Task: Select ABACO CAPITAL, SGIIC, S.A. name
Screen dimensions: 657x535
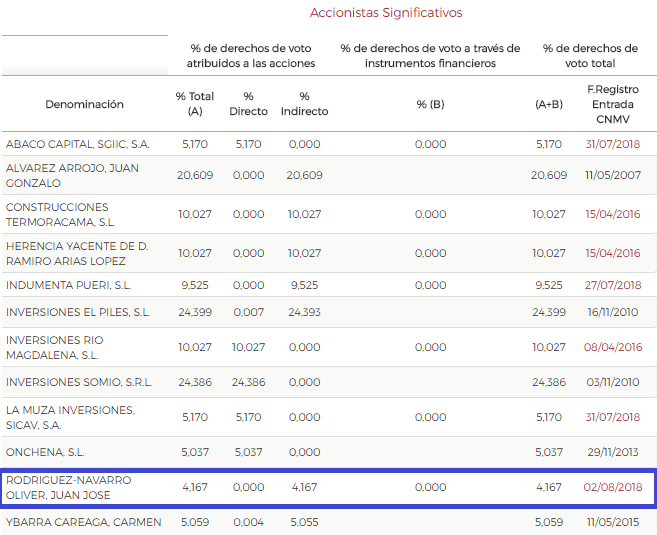Action: point(78,144)
